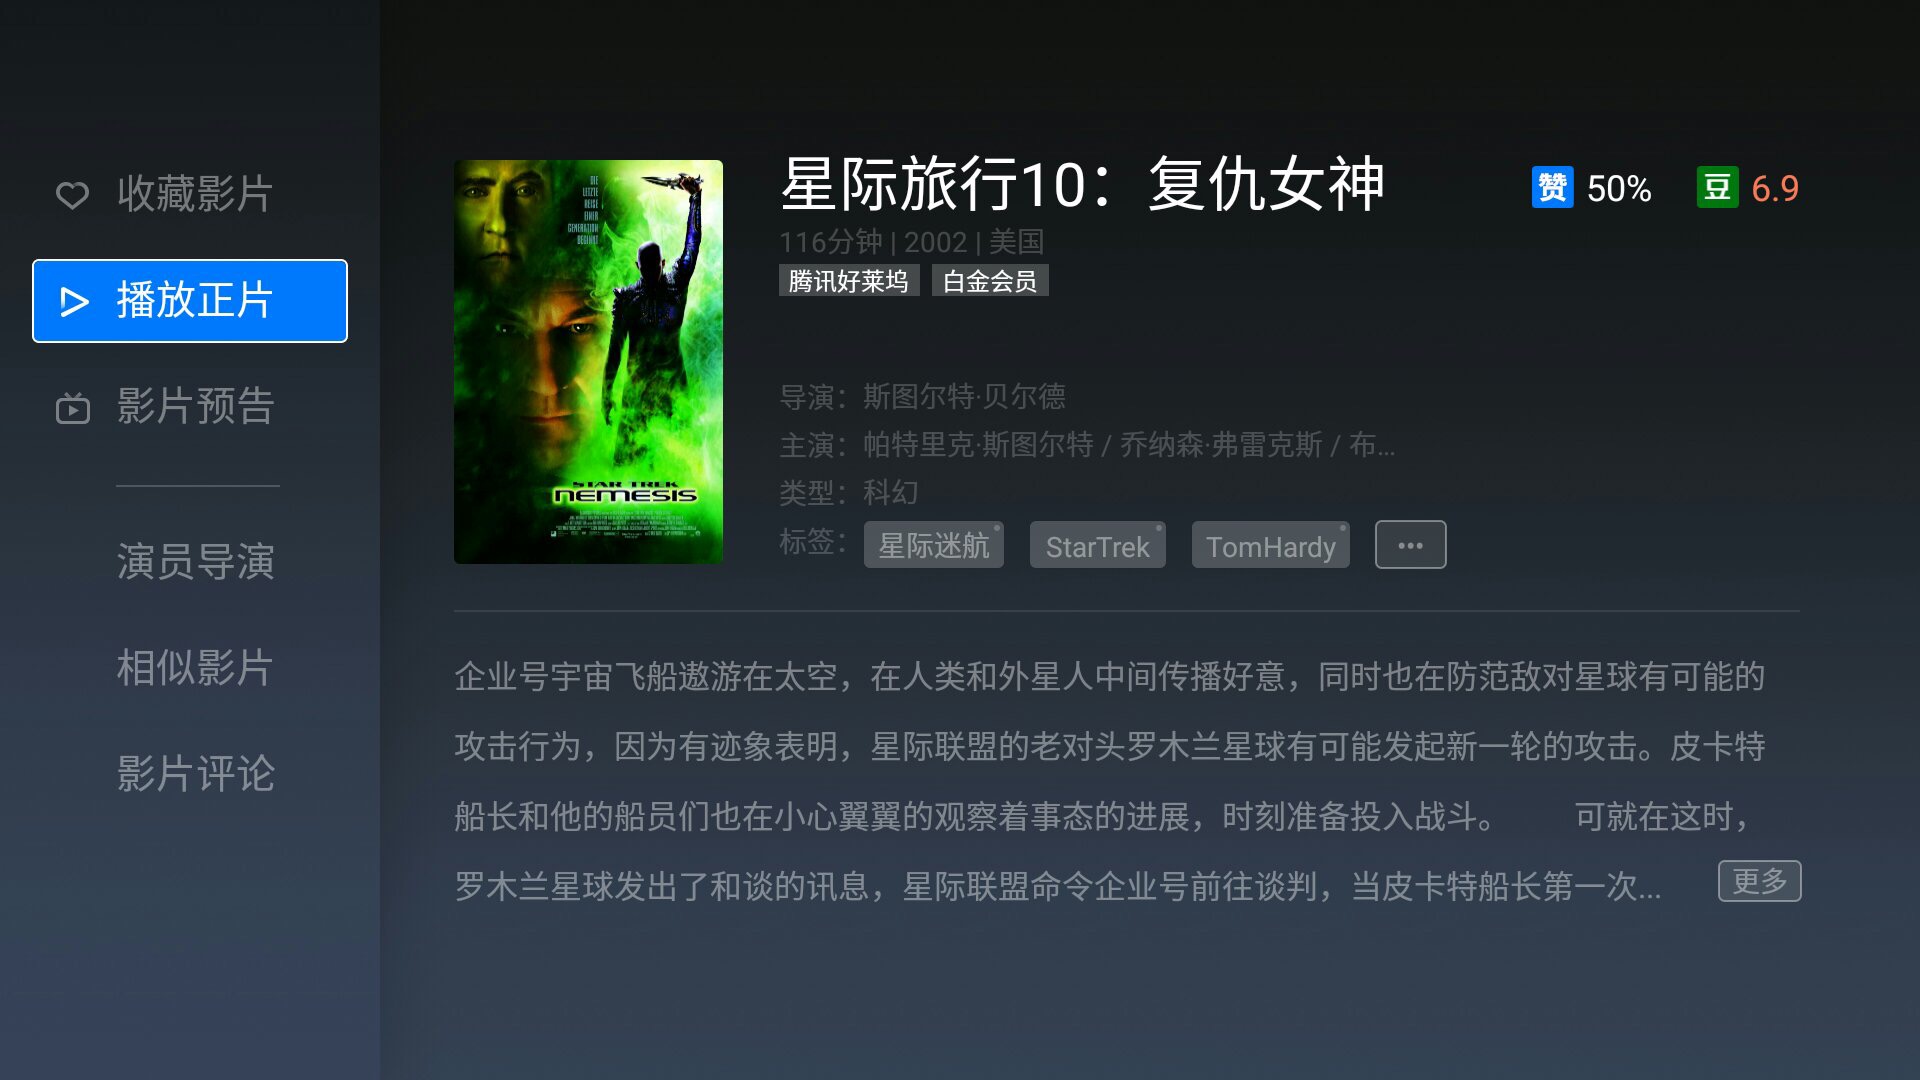The image size is (1920, 1080).
Task: Click the 50% like rating
Action: point(1619,188)
